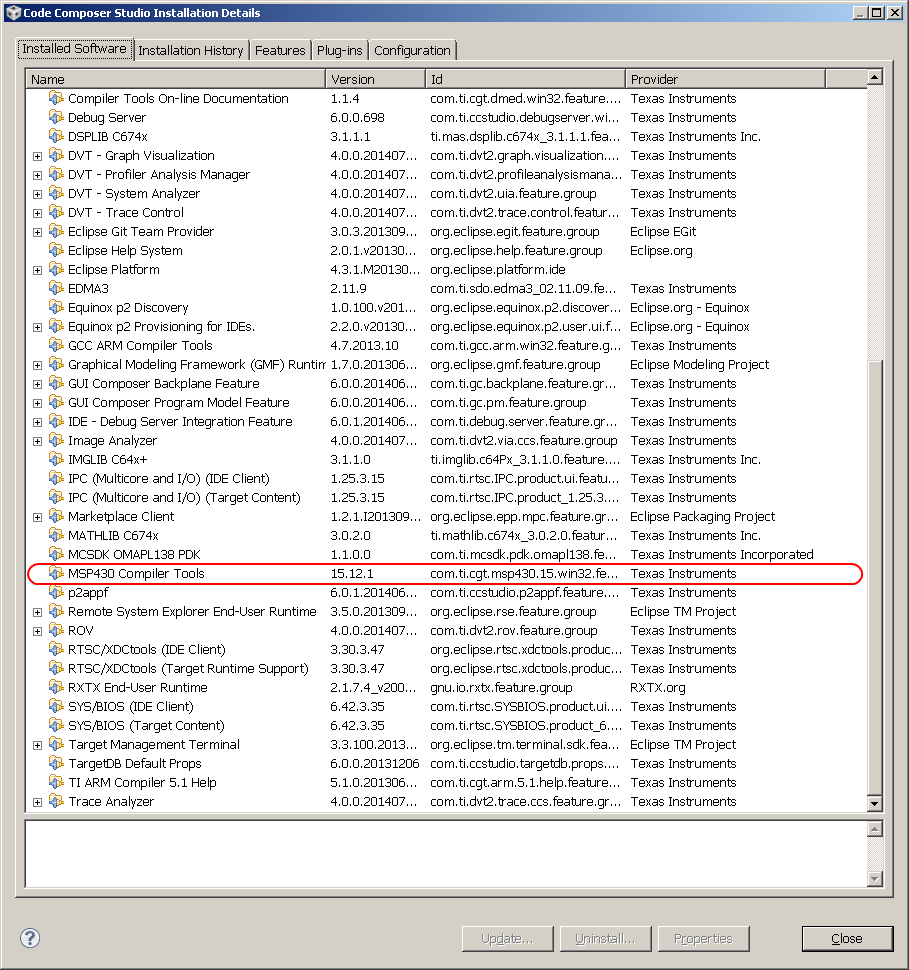The image size is (909, 970).
Task: Click the IMGLIB C64x+ feature icon
Action: pos(56,460)
